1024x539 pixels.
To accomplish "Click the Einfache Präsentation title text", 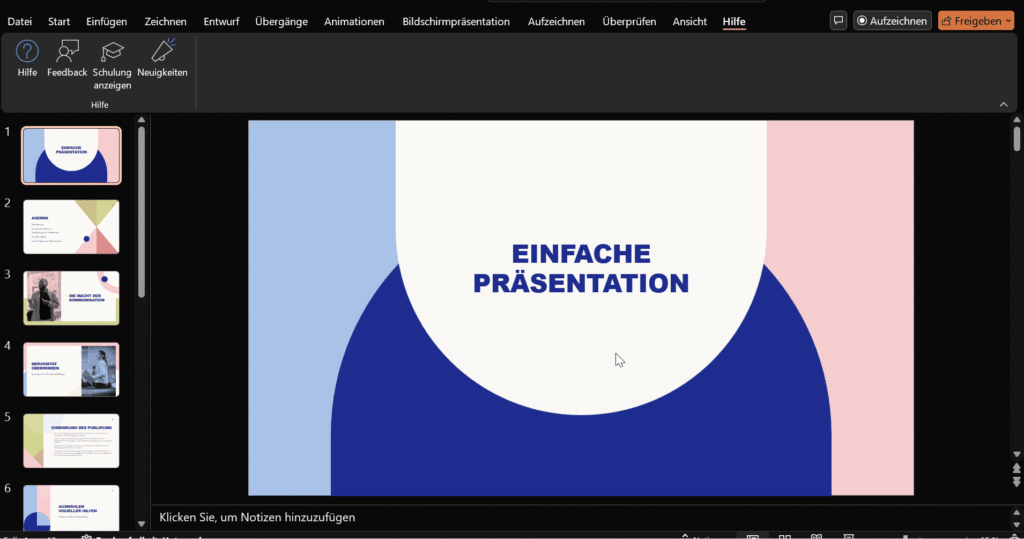I will pyautogui.click(x=581, y=269).
